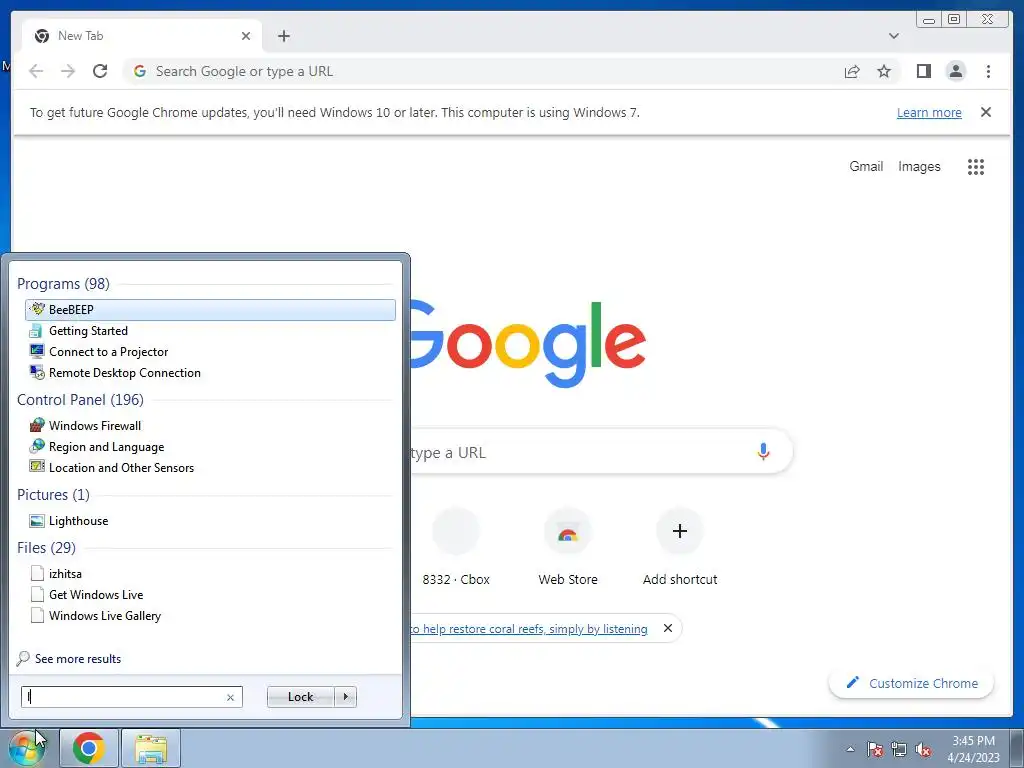1024x768 pixels.
Task: Open Getting Started program
Action: [x=210, y=330]
